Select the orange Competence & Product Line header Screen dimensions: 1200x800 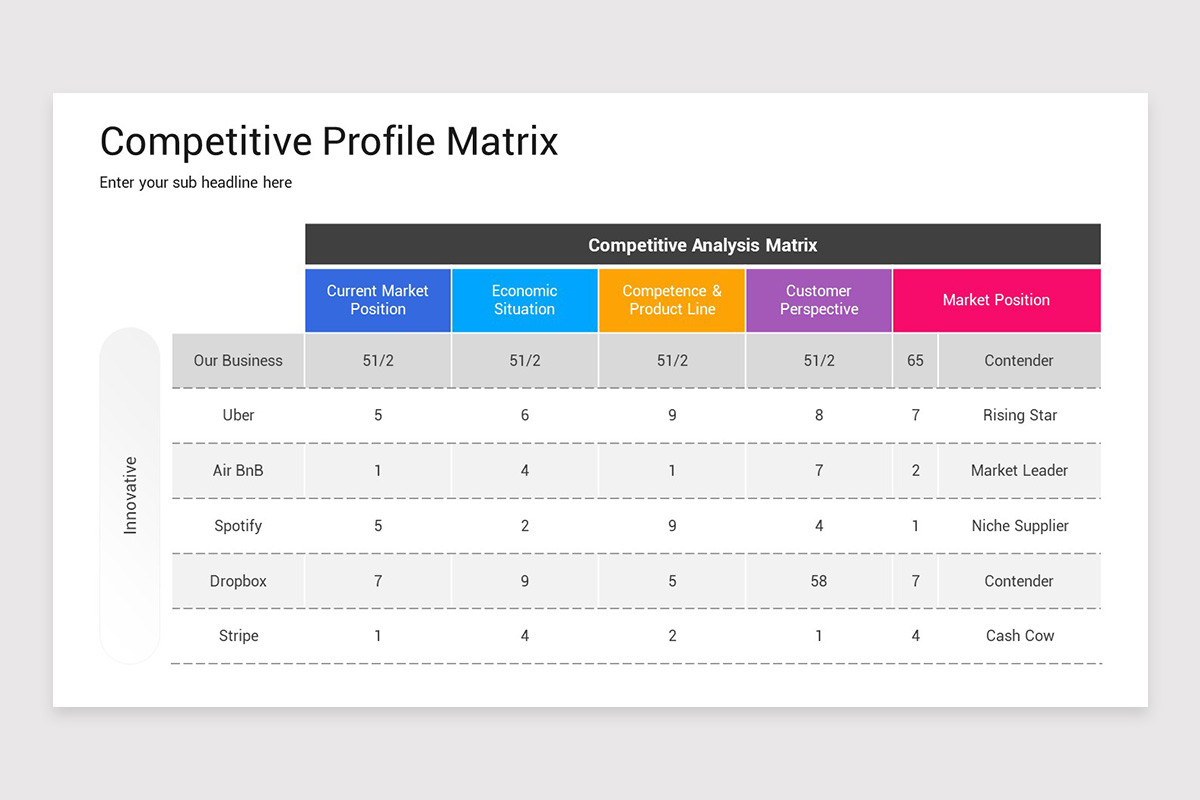[x=671, y=300]
